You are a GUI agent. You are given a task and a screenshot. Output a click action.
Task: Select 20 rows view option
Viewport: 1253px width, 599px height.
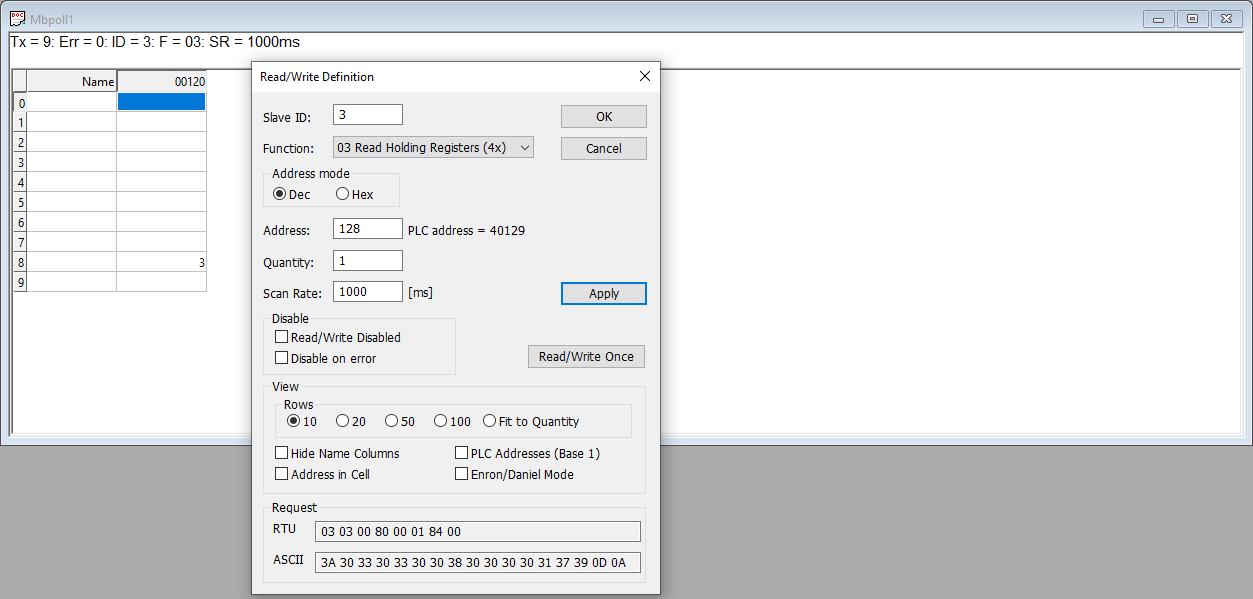point(343,421)
